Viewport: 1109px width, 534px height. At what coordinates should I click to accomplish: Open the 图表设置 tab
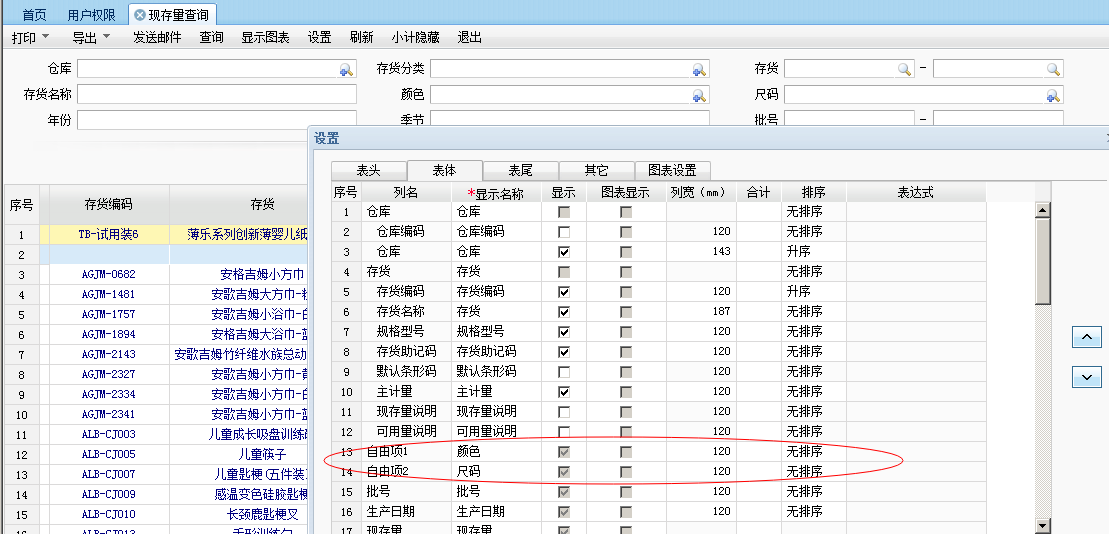pyautogui.click(x=672, y=171)
